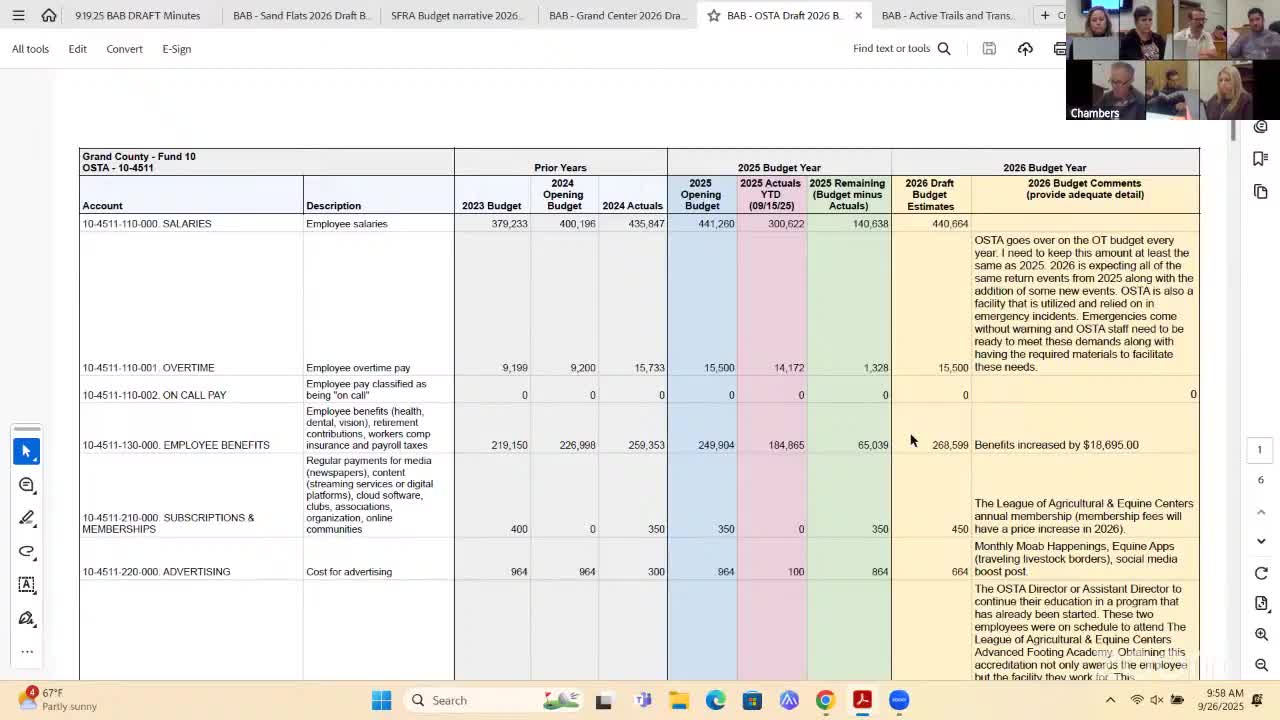Image resolution: width=1280 pixels, height=720 pixels.
Task: Select the arrow selection tool
Action: point(27,452)
